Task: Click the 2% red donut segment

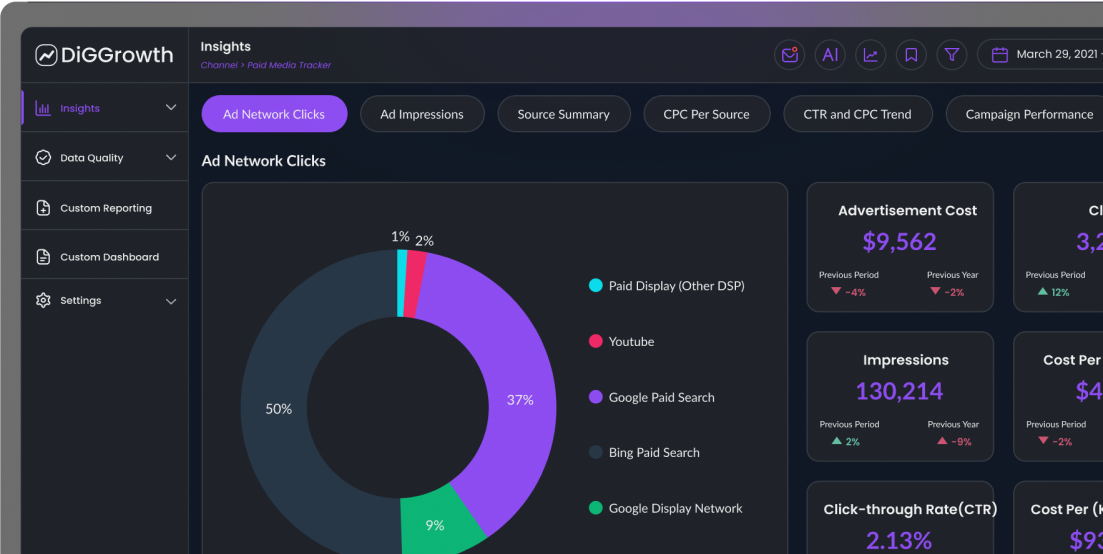Action: (416, 285)
